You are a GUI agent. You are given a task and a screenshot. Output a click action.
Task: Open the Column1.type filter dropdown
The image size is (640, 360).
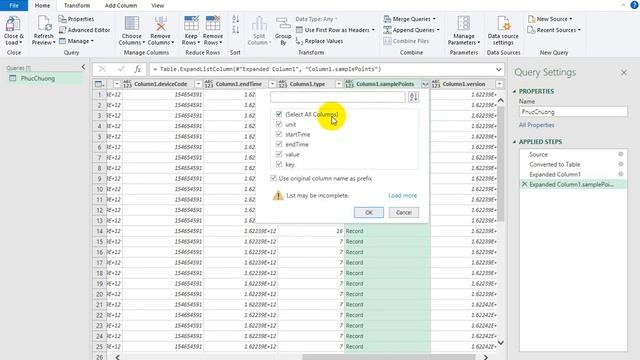click(x=338, y=84)
